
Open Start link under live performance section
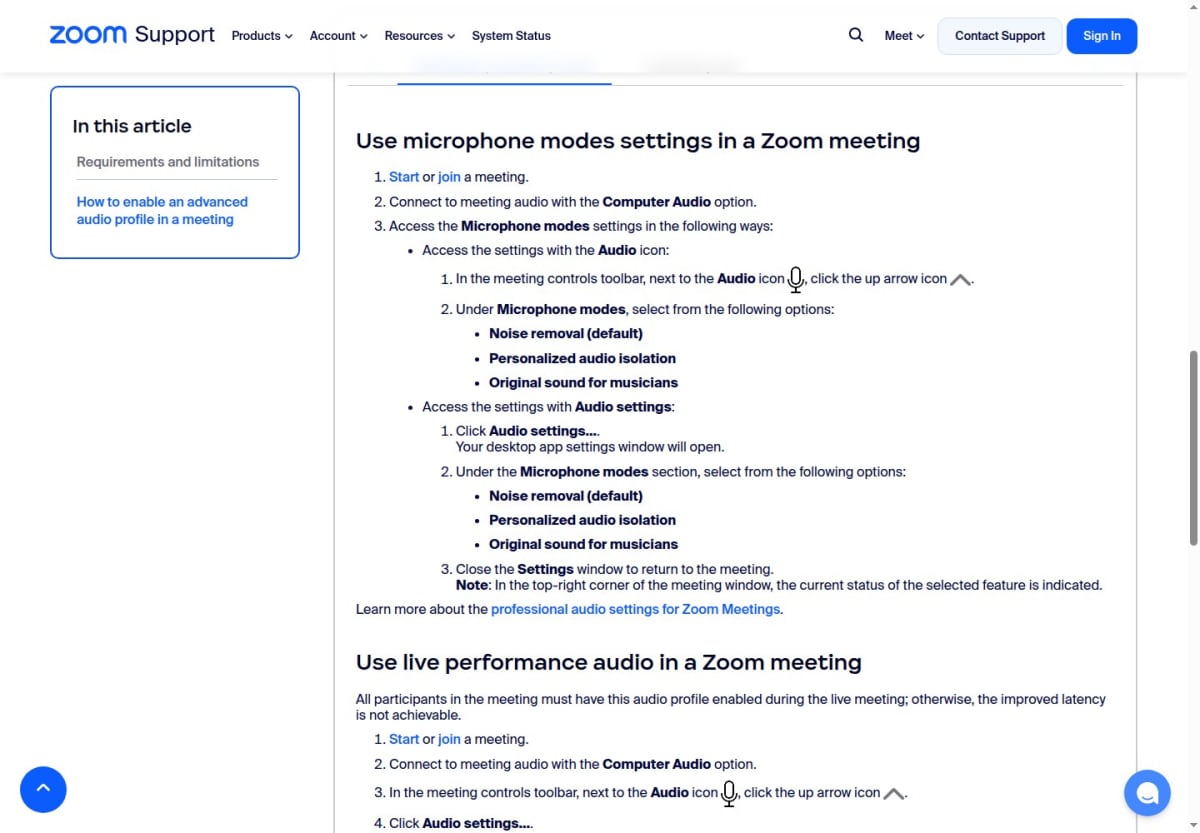pyautogui.click(x=404, y=739)
